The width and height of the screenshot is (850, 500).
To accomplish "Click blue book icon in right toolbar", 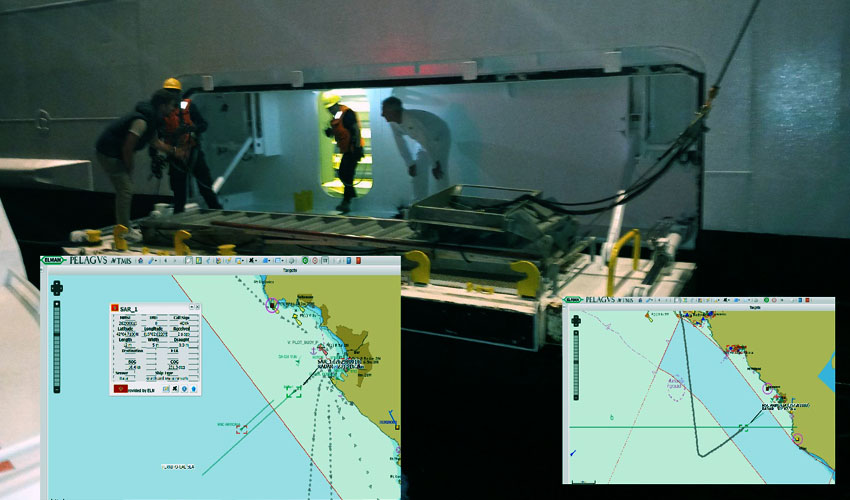I will coord(800,300).
